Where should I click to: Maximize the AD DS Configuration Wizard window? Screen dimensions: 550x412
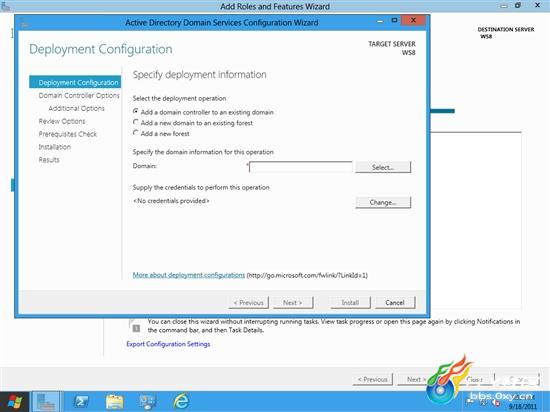pyautogui.click(x=394, y=20)
